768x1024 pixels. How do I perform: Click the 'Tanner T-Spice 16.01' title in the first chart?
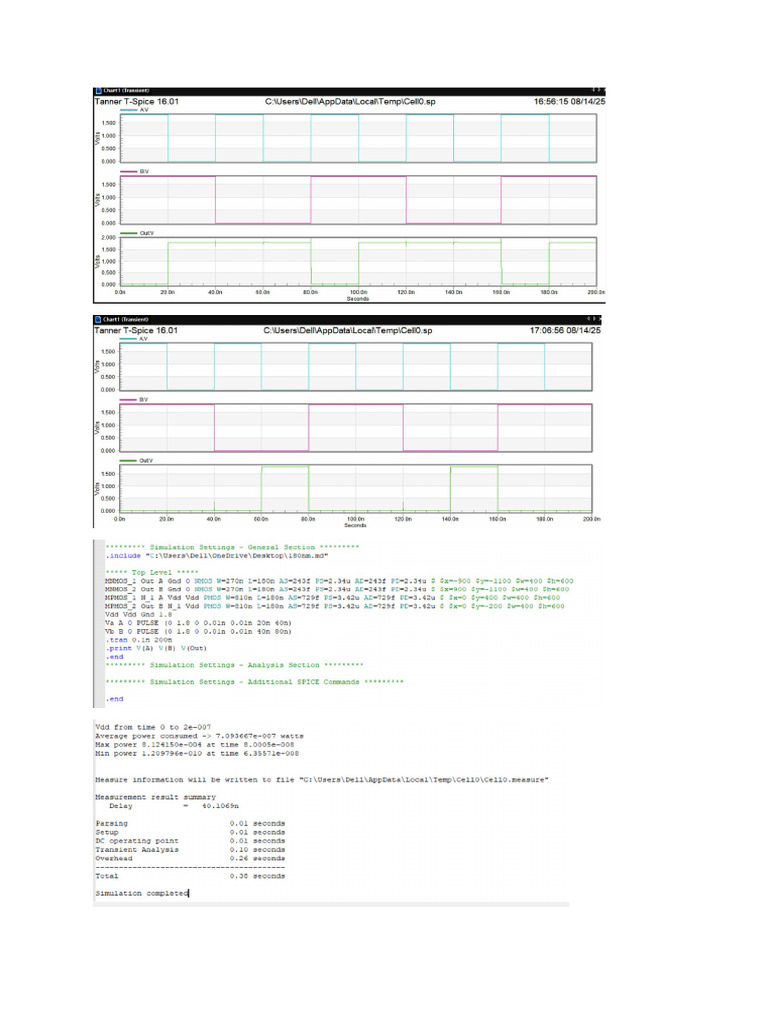click(x=136, y=101)
